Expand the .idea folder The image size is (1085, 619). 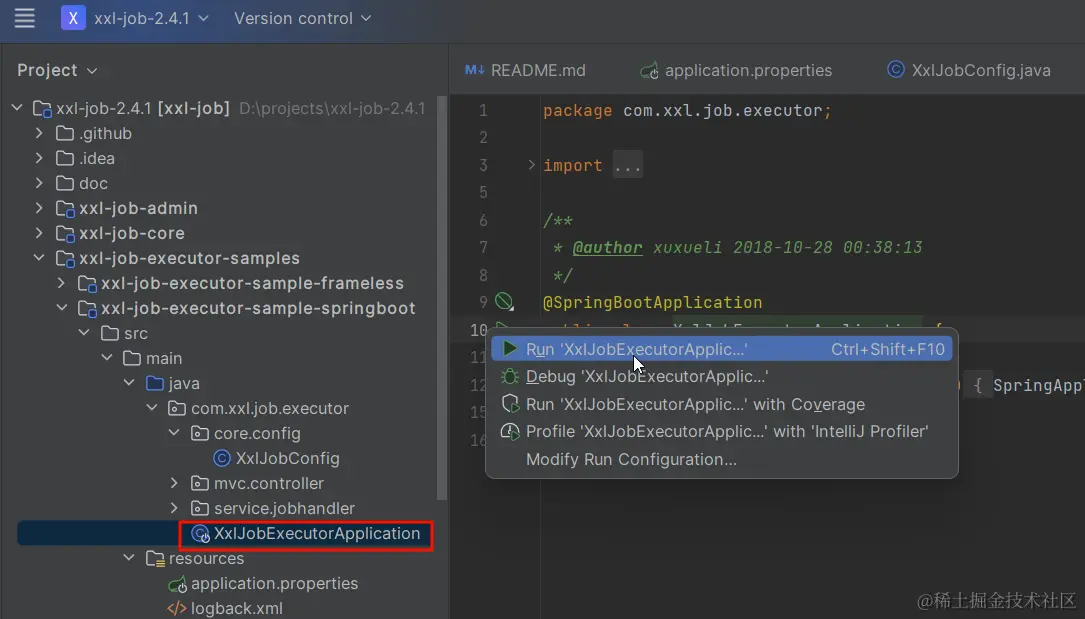tap(39, 158)
